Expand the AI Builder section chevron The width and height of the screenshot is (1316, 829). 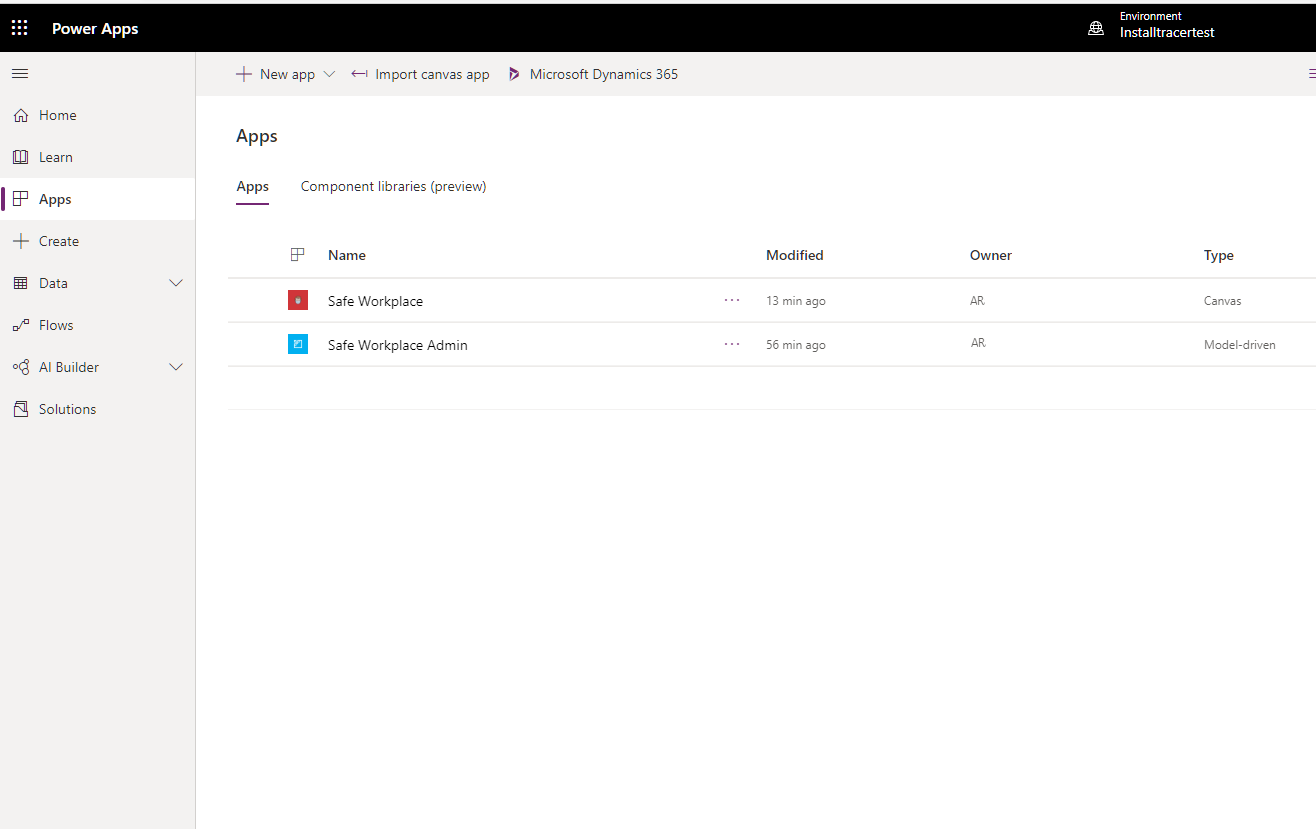click(x=176, y=367)
